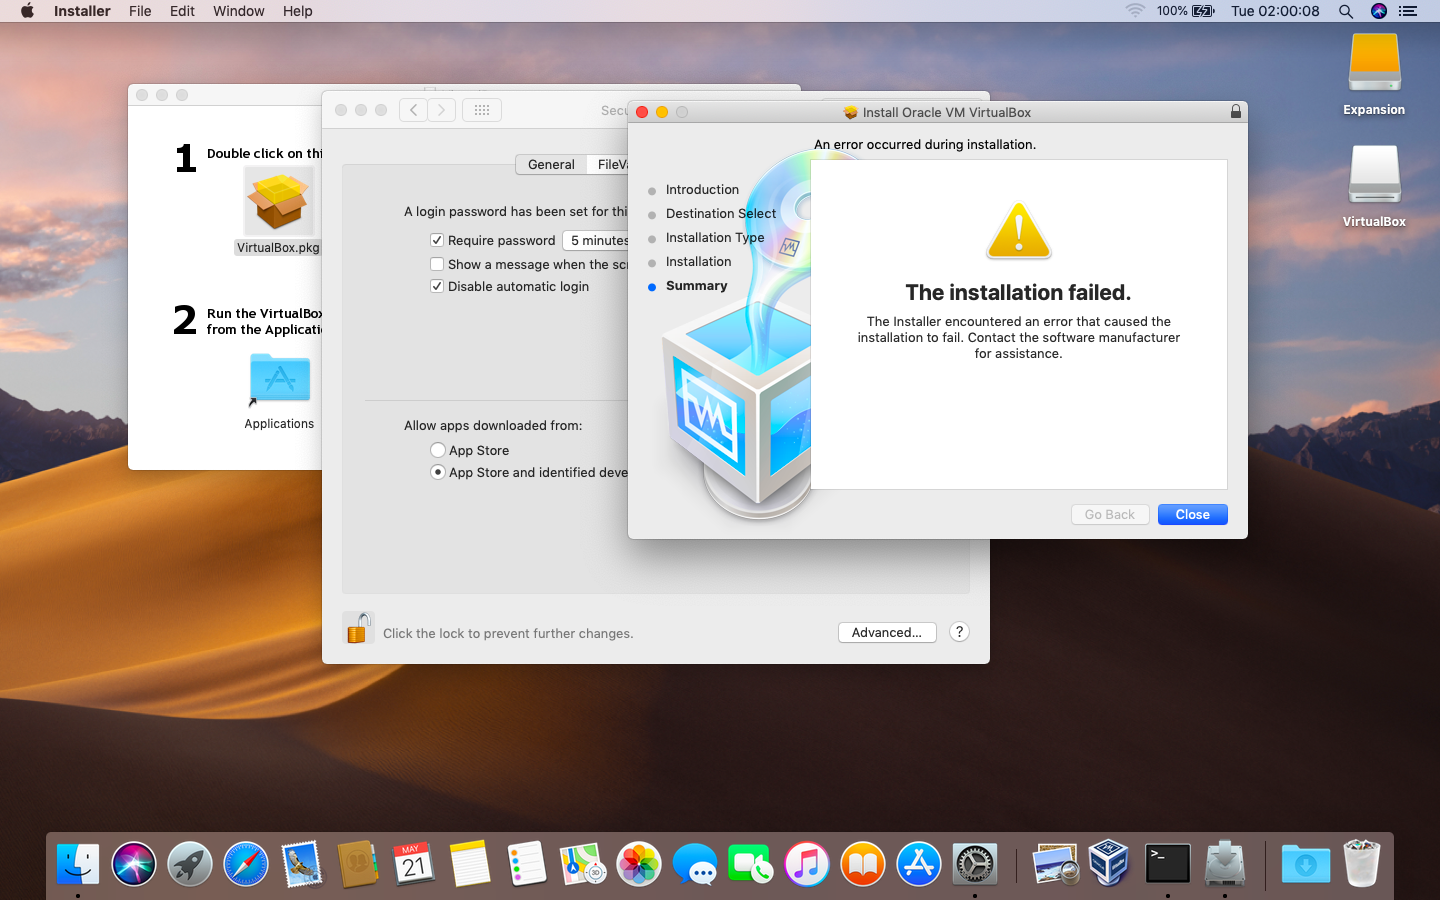Viewport: 1440px width, 900px height.
Task: Click the lock icon in Installer title bar
Action: [x=1236, y=112]
